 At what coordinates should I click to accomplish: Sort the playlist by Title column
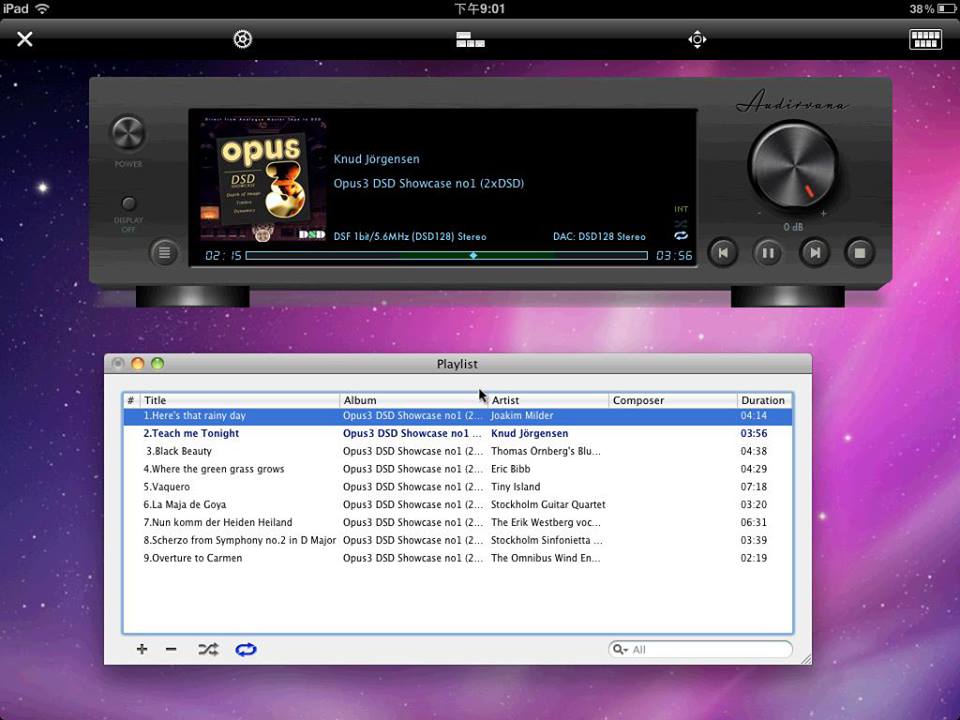(239, 400)
